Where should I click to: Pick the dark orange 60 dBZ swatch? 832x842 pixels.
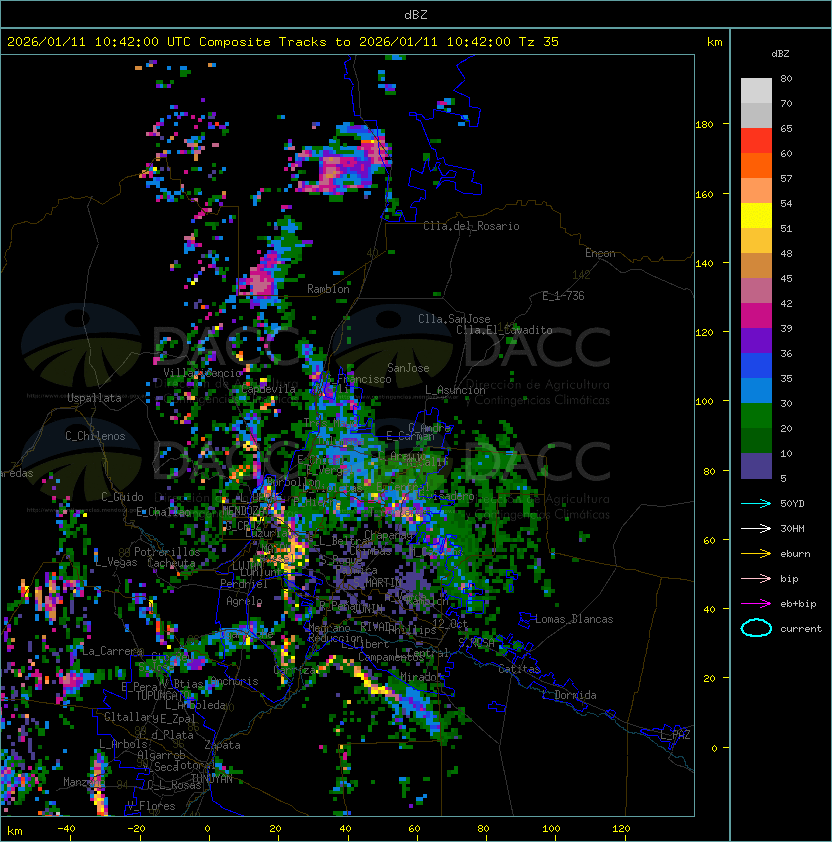(x=756, y=165)
